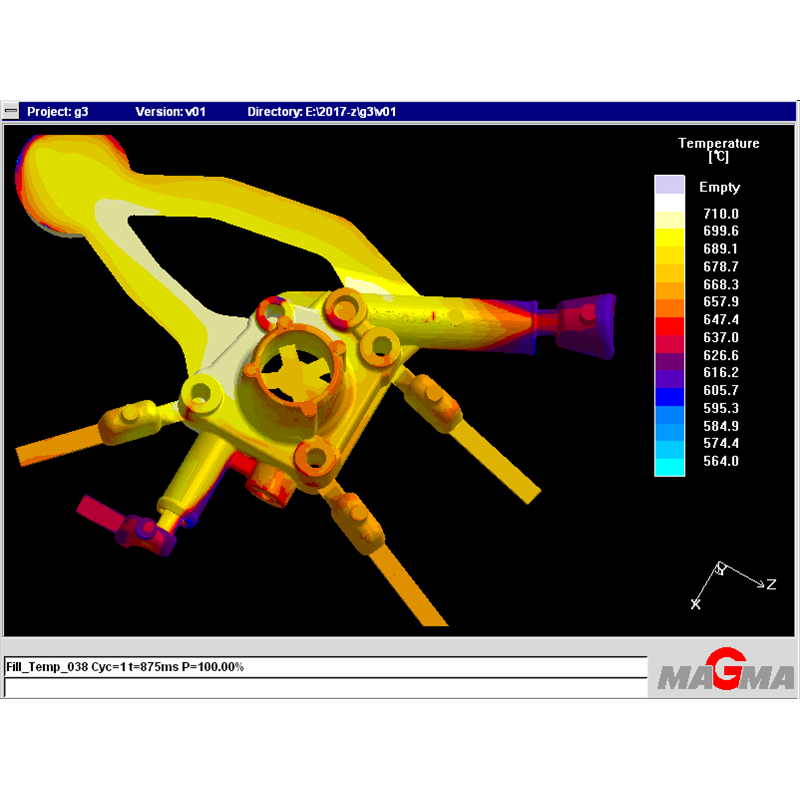
Task: Click the Empty lavender color swatch
Action: point(669,185)
